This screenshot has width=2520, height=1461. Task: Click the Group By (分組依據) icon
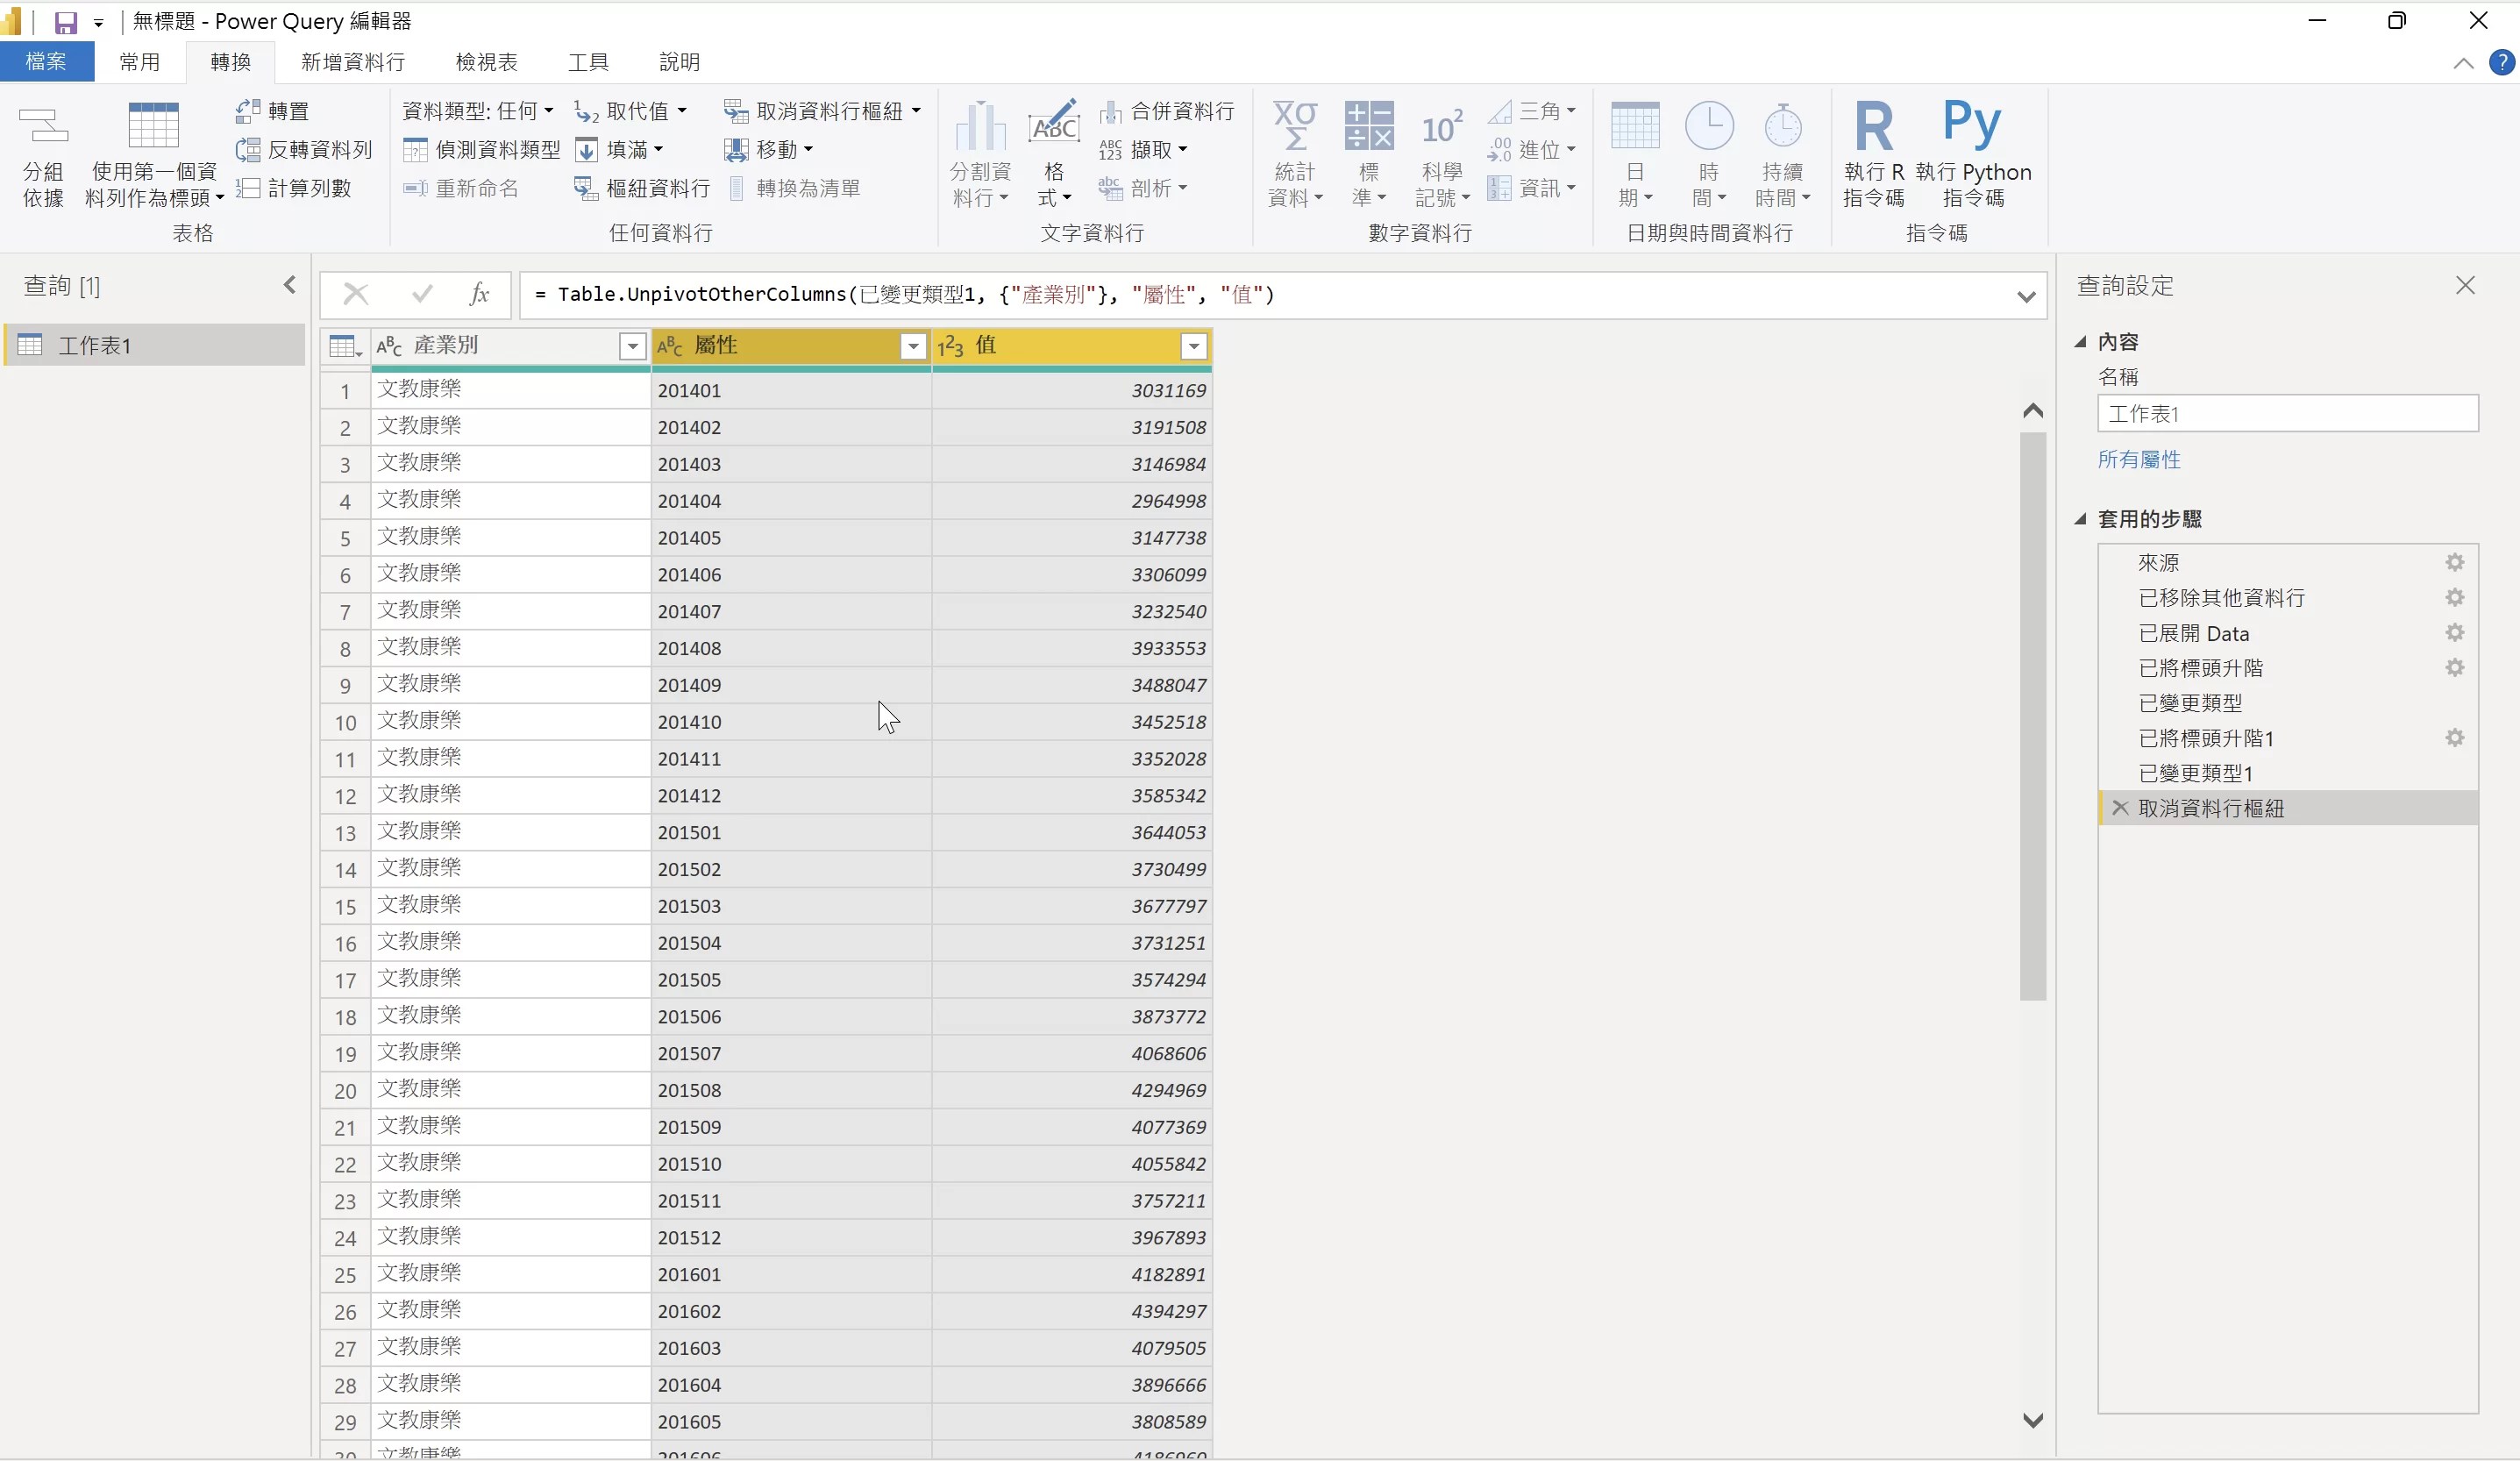(x=43, y=127)
